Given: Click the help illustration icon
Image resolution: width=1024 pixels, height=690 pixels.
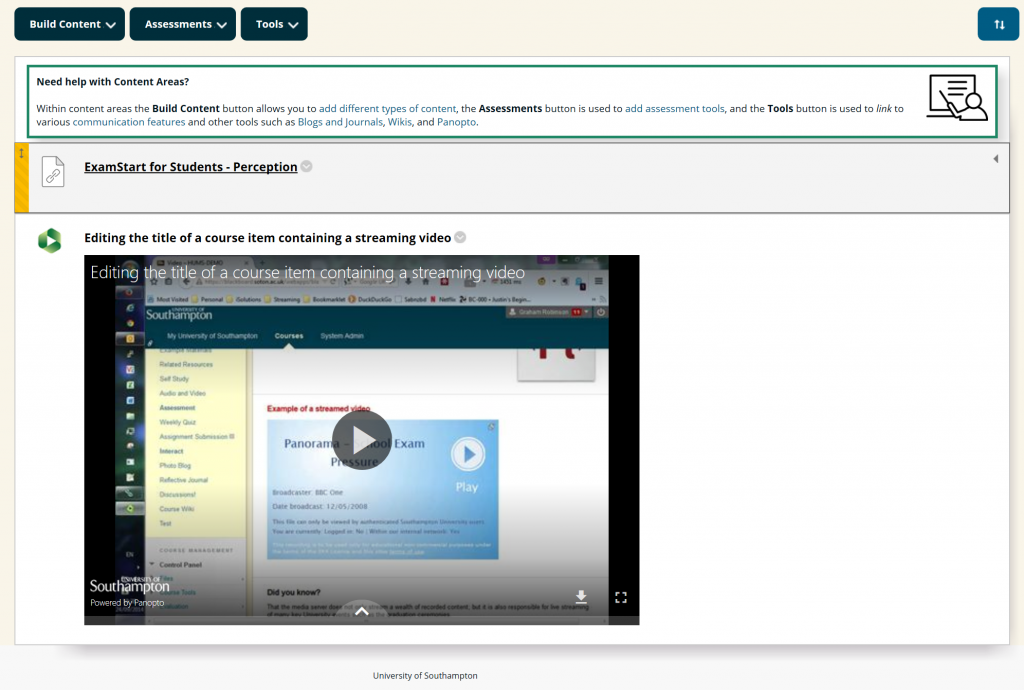Looking at the screenshot, I should (x=957, y=97).
